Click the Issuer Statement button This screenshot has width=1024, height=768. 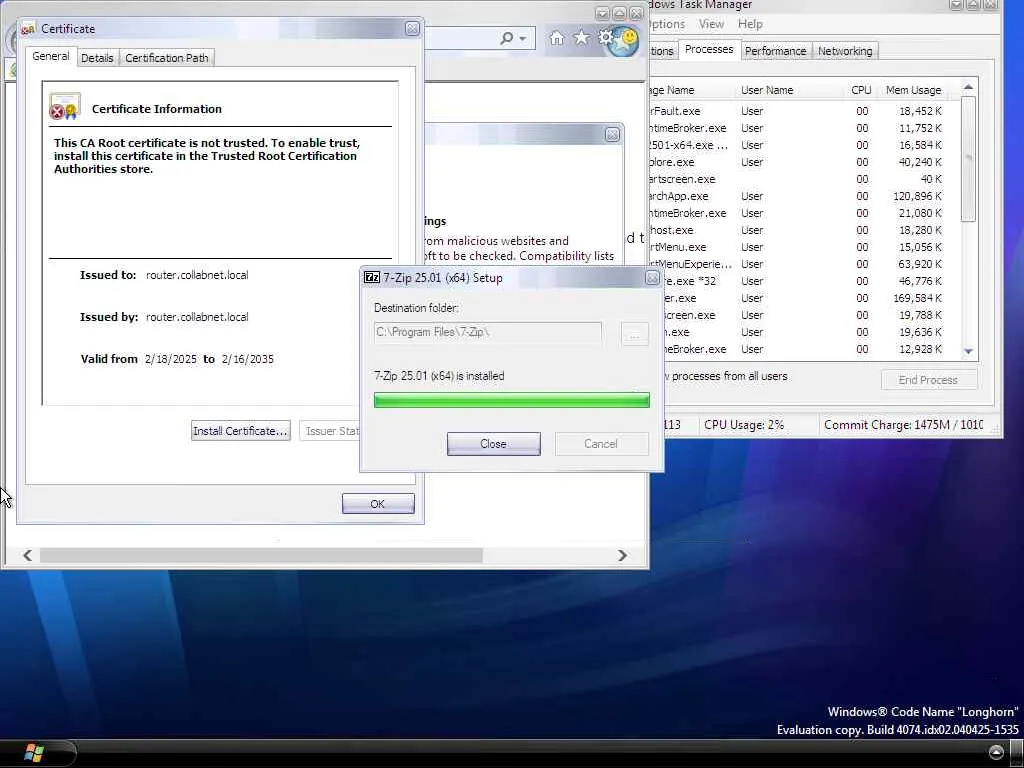coord(330,431)
